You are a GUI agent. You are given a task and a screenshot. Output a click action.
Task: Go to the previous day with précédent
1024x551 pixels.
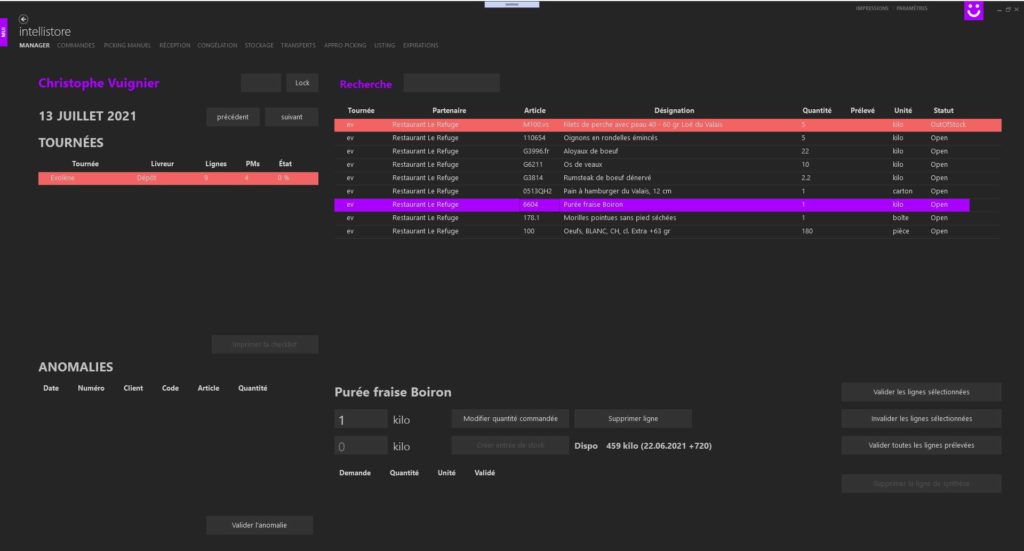point(233,117)
